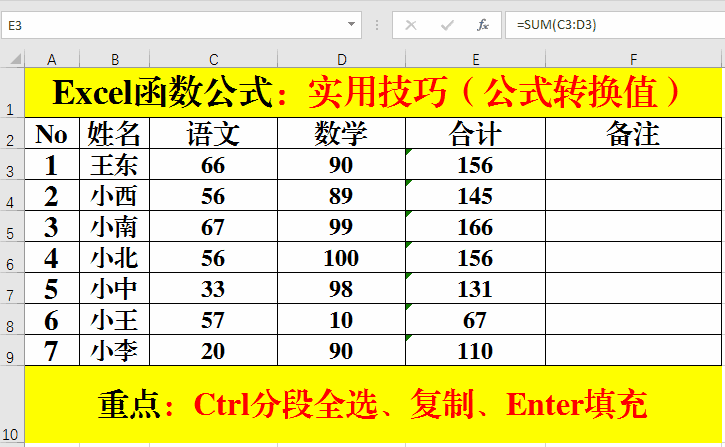Image resolution: width=725 pixels, height=447 pixels.
Task: Select row 4 header
Action: [12, 195]
